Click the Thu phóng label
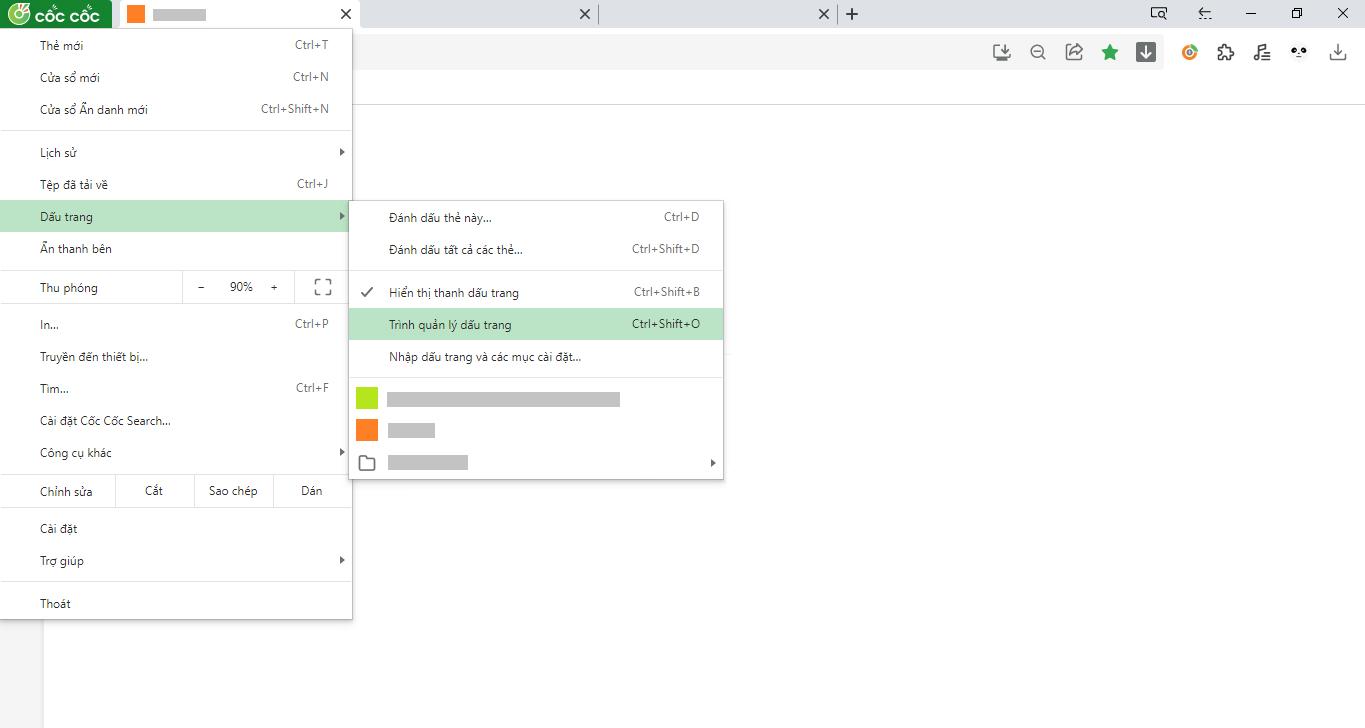This screenshot has width=1365, height=728. point(69,288)
